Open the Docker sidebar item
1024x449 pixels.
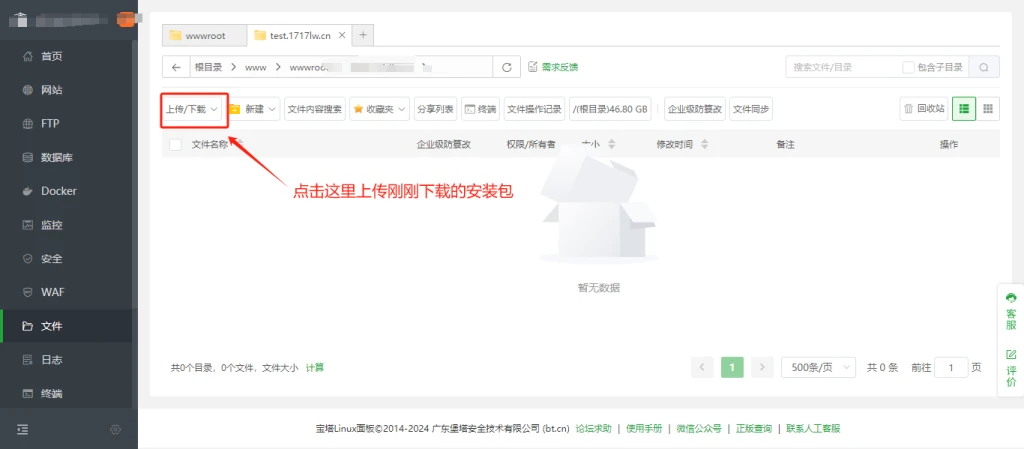58,191
